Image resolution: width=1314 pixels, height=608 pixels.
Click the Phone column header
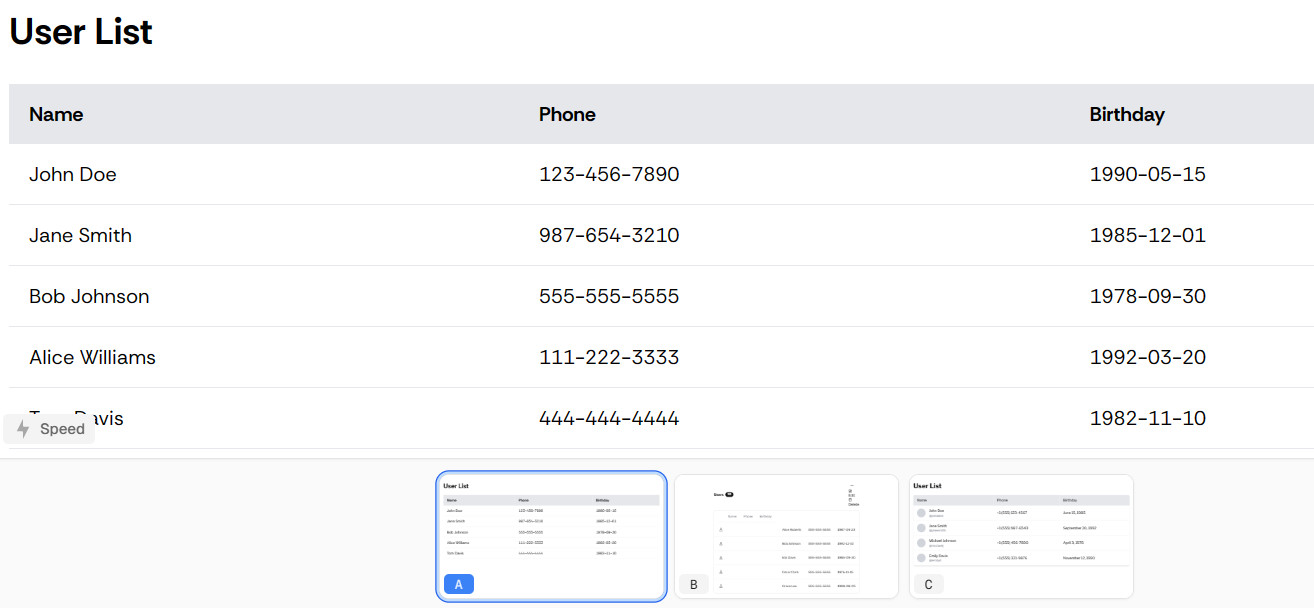[x=567, y=114]
